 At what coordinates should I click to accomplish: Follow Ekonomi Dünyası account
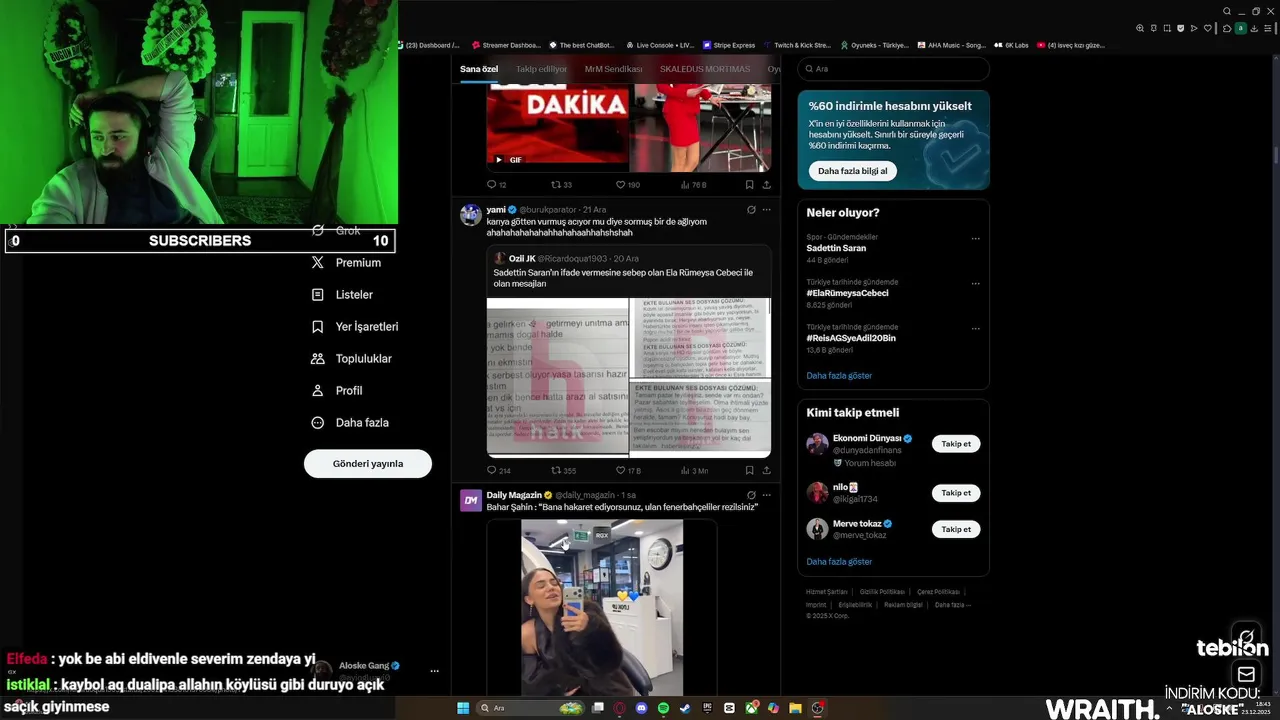pyautogui.click(x=956, y=444)
